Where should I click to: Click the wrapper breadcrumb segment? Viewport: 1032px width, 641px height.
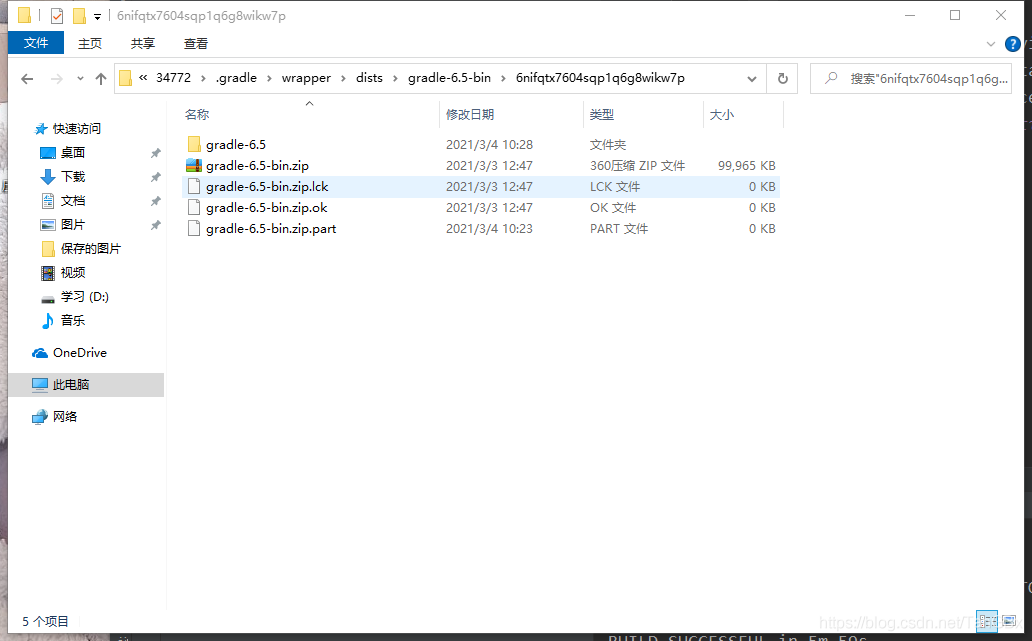pyautogui.click(x=306, y=78)
